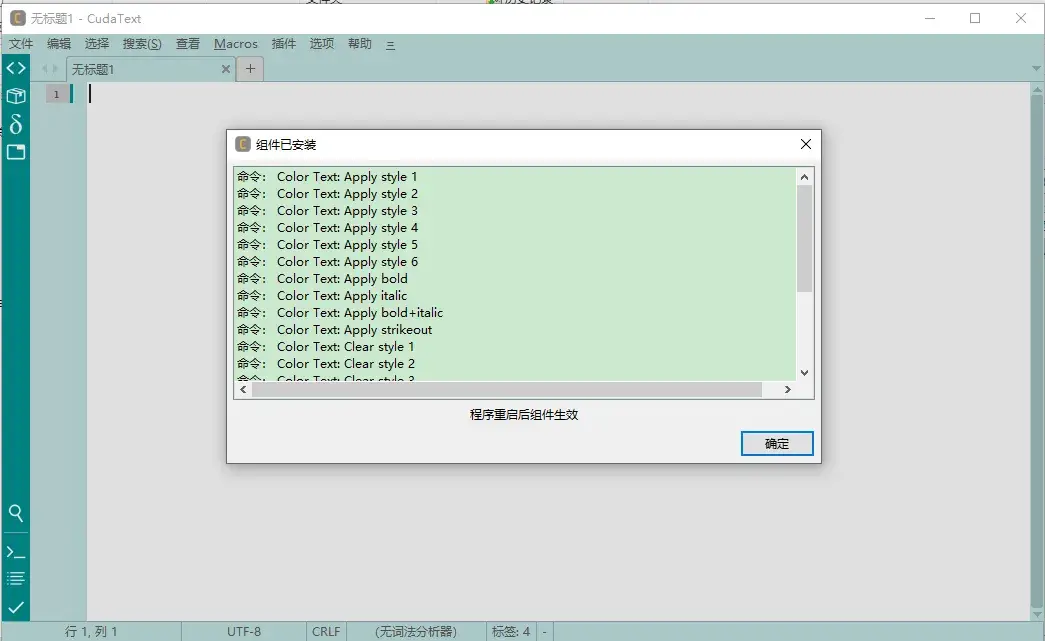Image resolution: width=1045 pixels, height=641 pixels.
Task: Show the output log sidebar icon
Action: pyautogui.click(x=14, y=577)
